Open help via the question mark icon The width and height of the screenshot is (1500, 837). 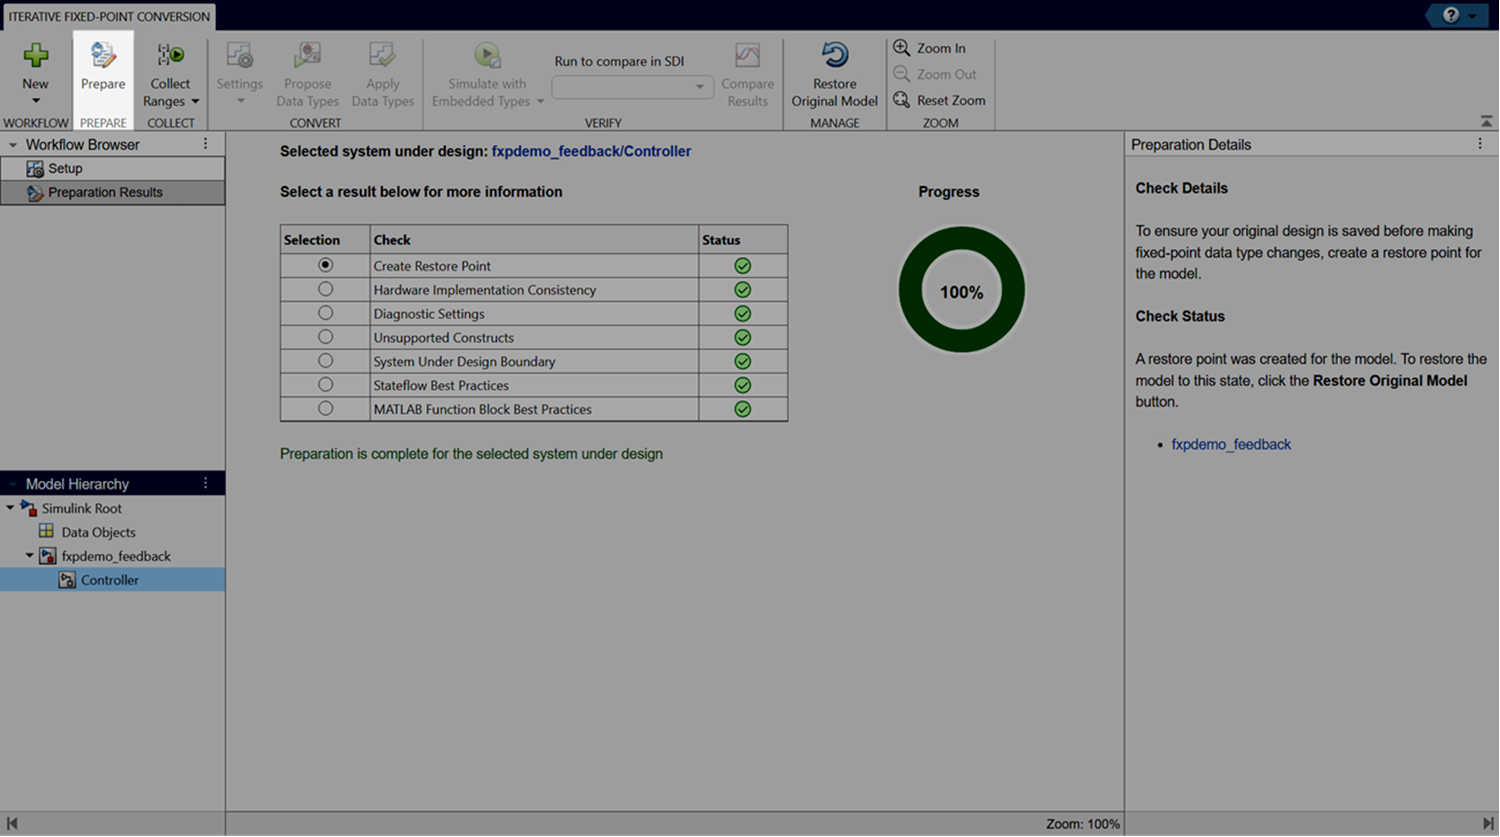1451,15
